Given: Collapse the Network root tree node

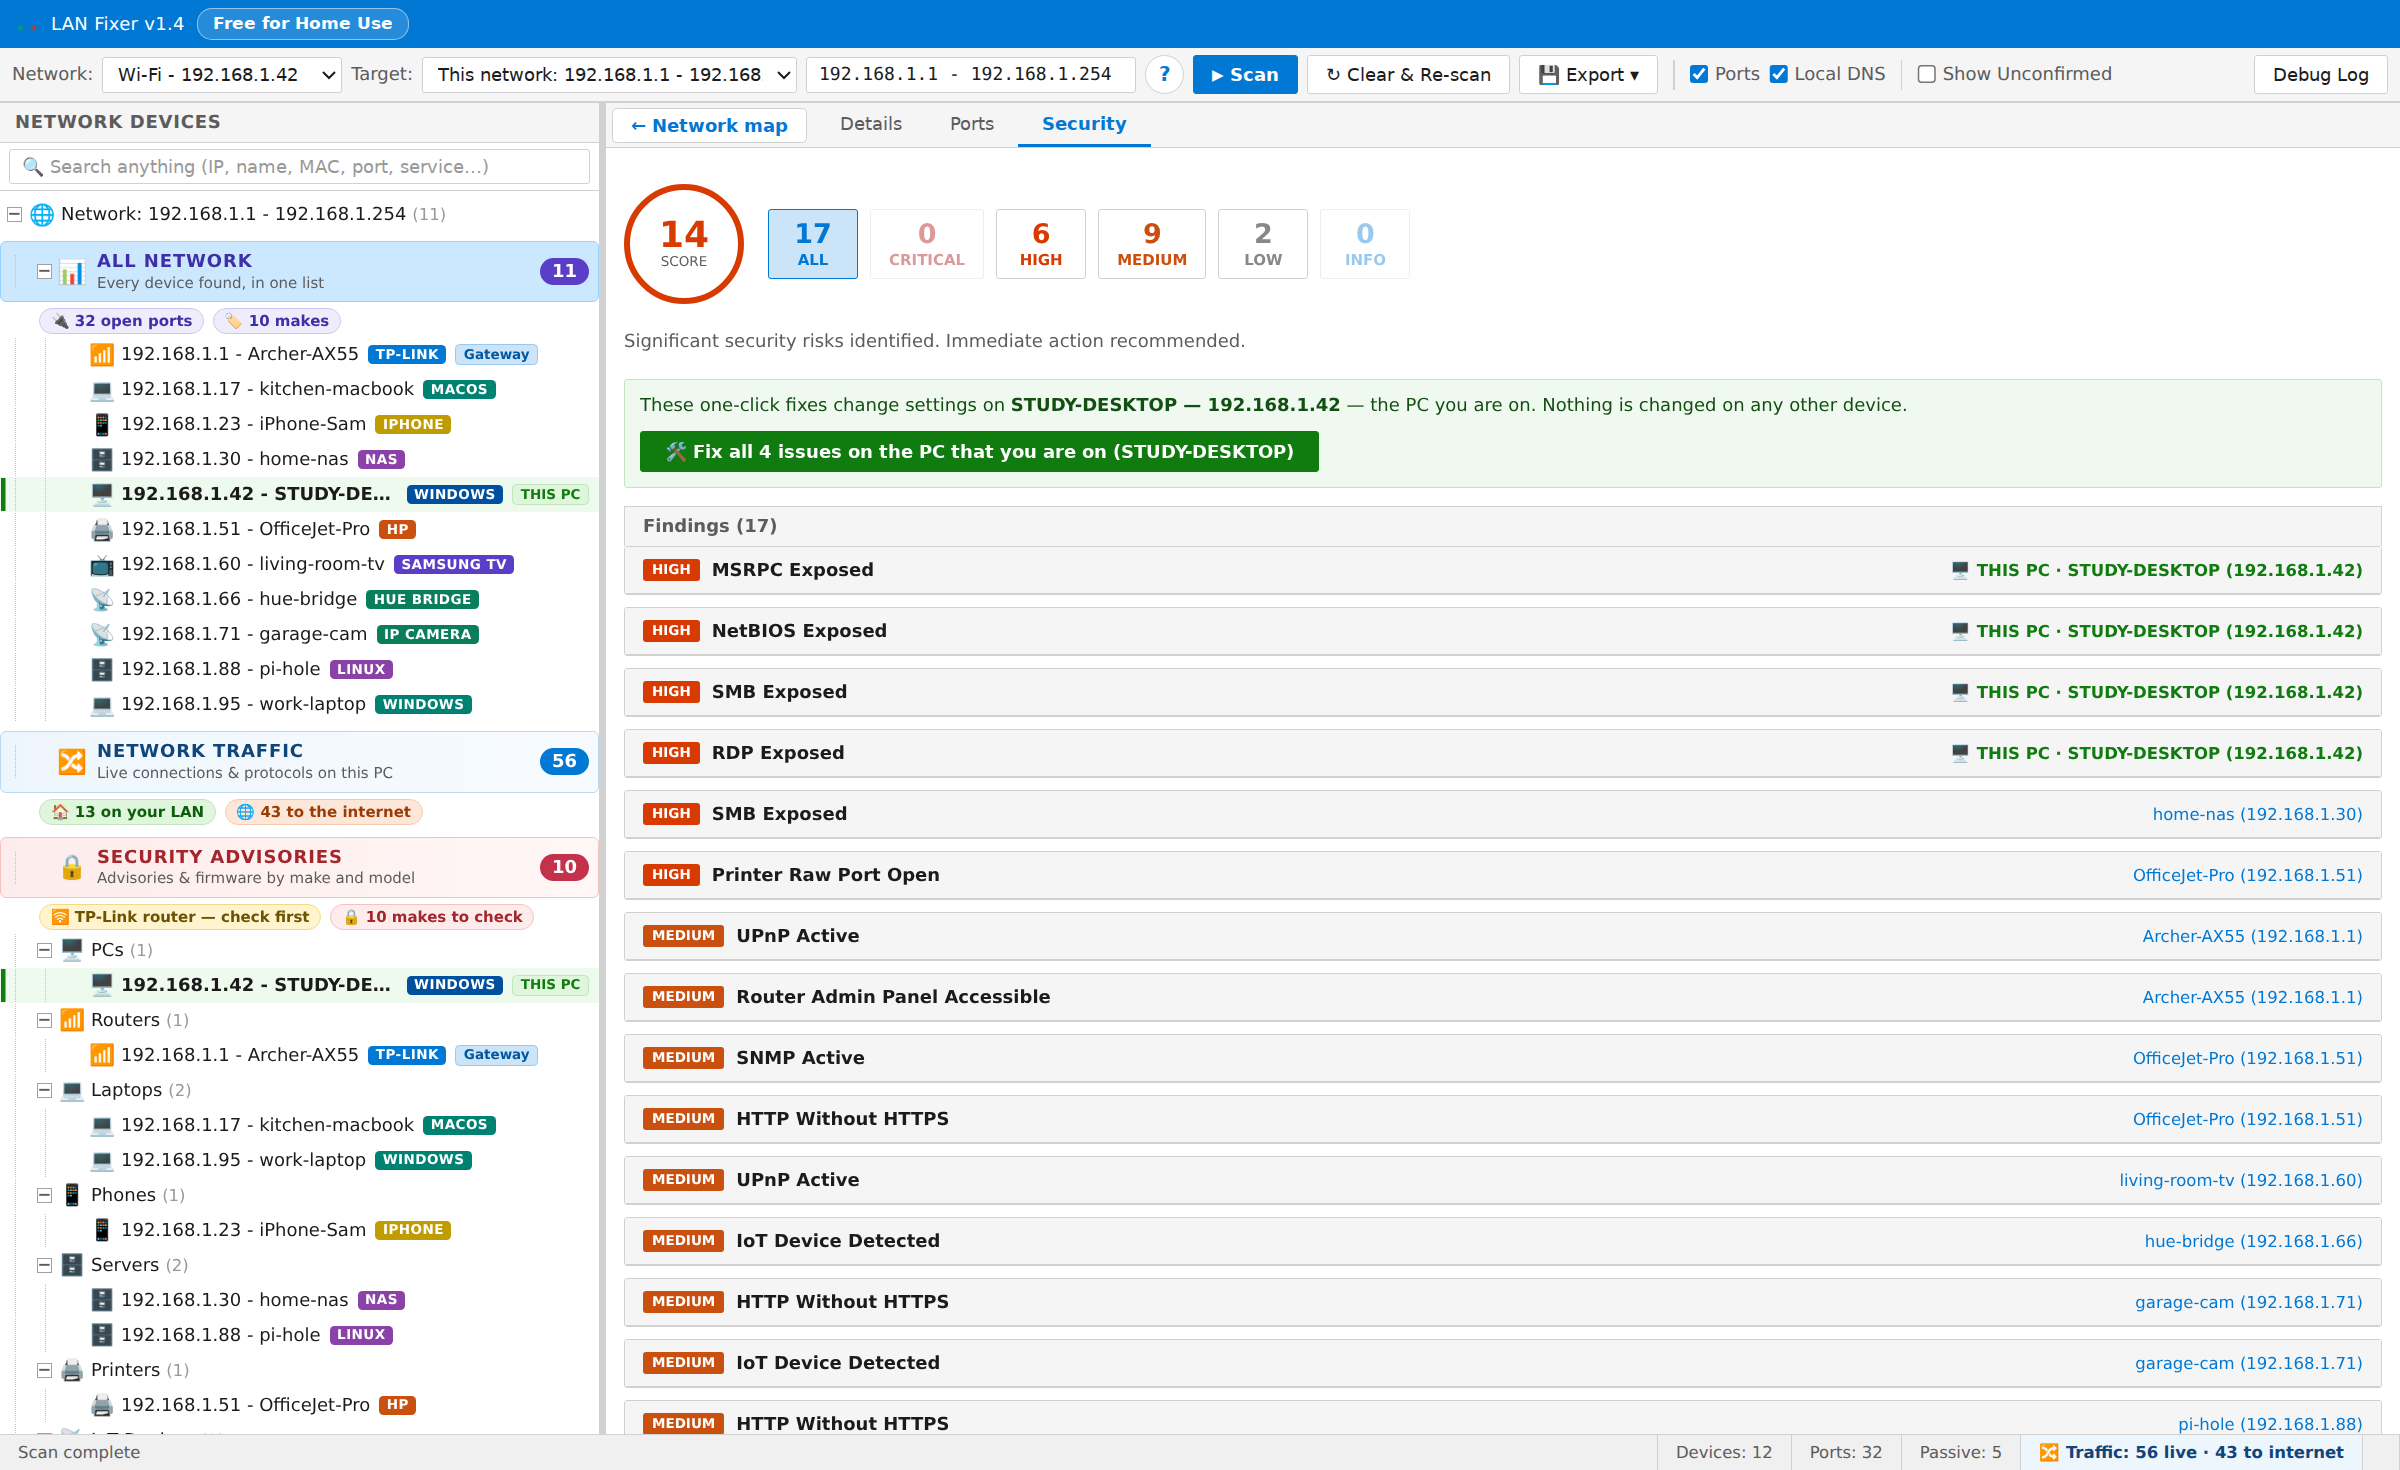Looking at the screenshot, I should (x=15, y=214).
